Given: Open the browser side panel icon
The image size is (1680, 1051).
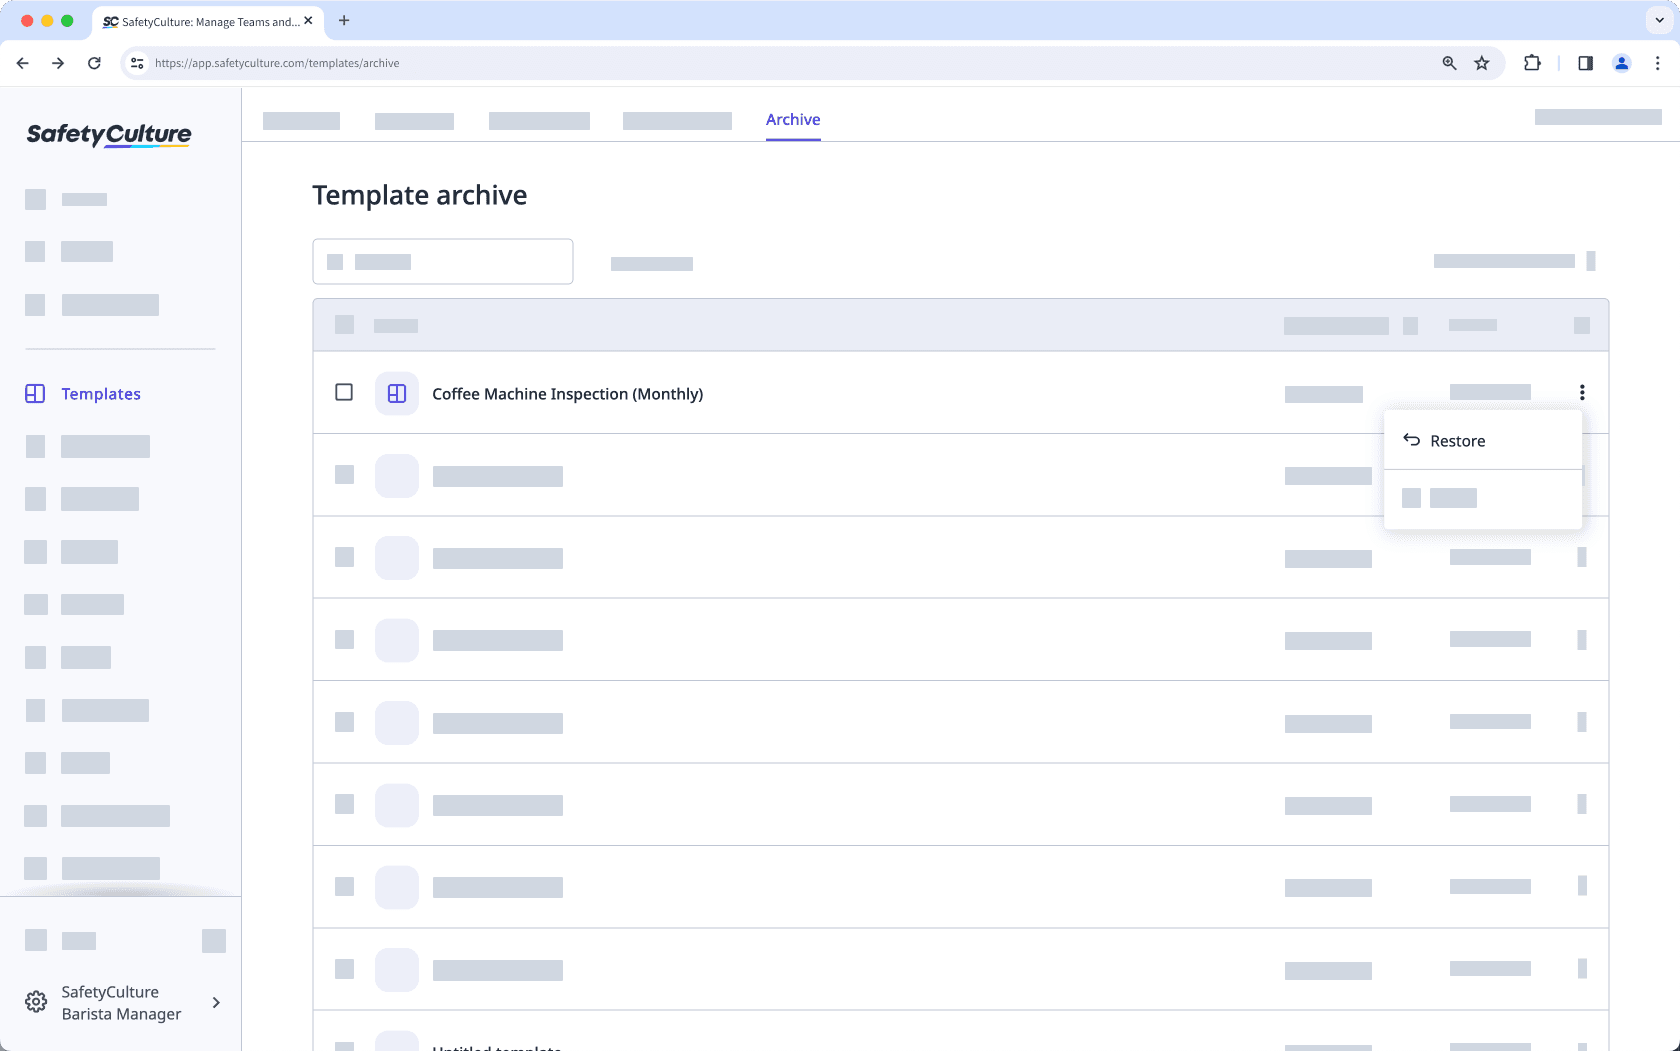Looking at the screenshot, I should point(1584,62).
